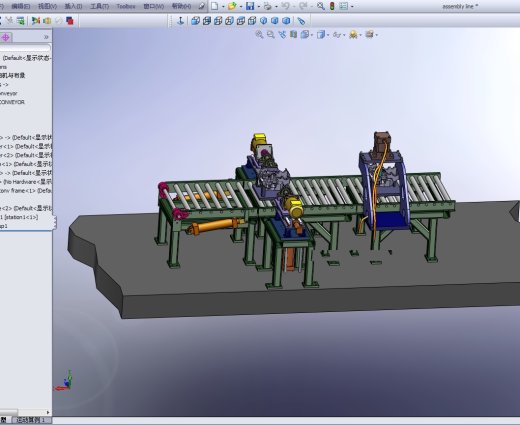Open dropdown arrow next to Save icon
520x425 pixels.
258,6
